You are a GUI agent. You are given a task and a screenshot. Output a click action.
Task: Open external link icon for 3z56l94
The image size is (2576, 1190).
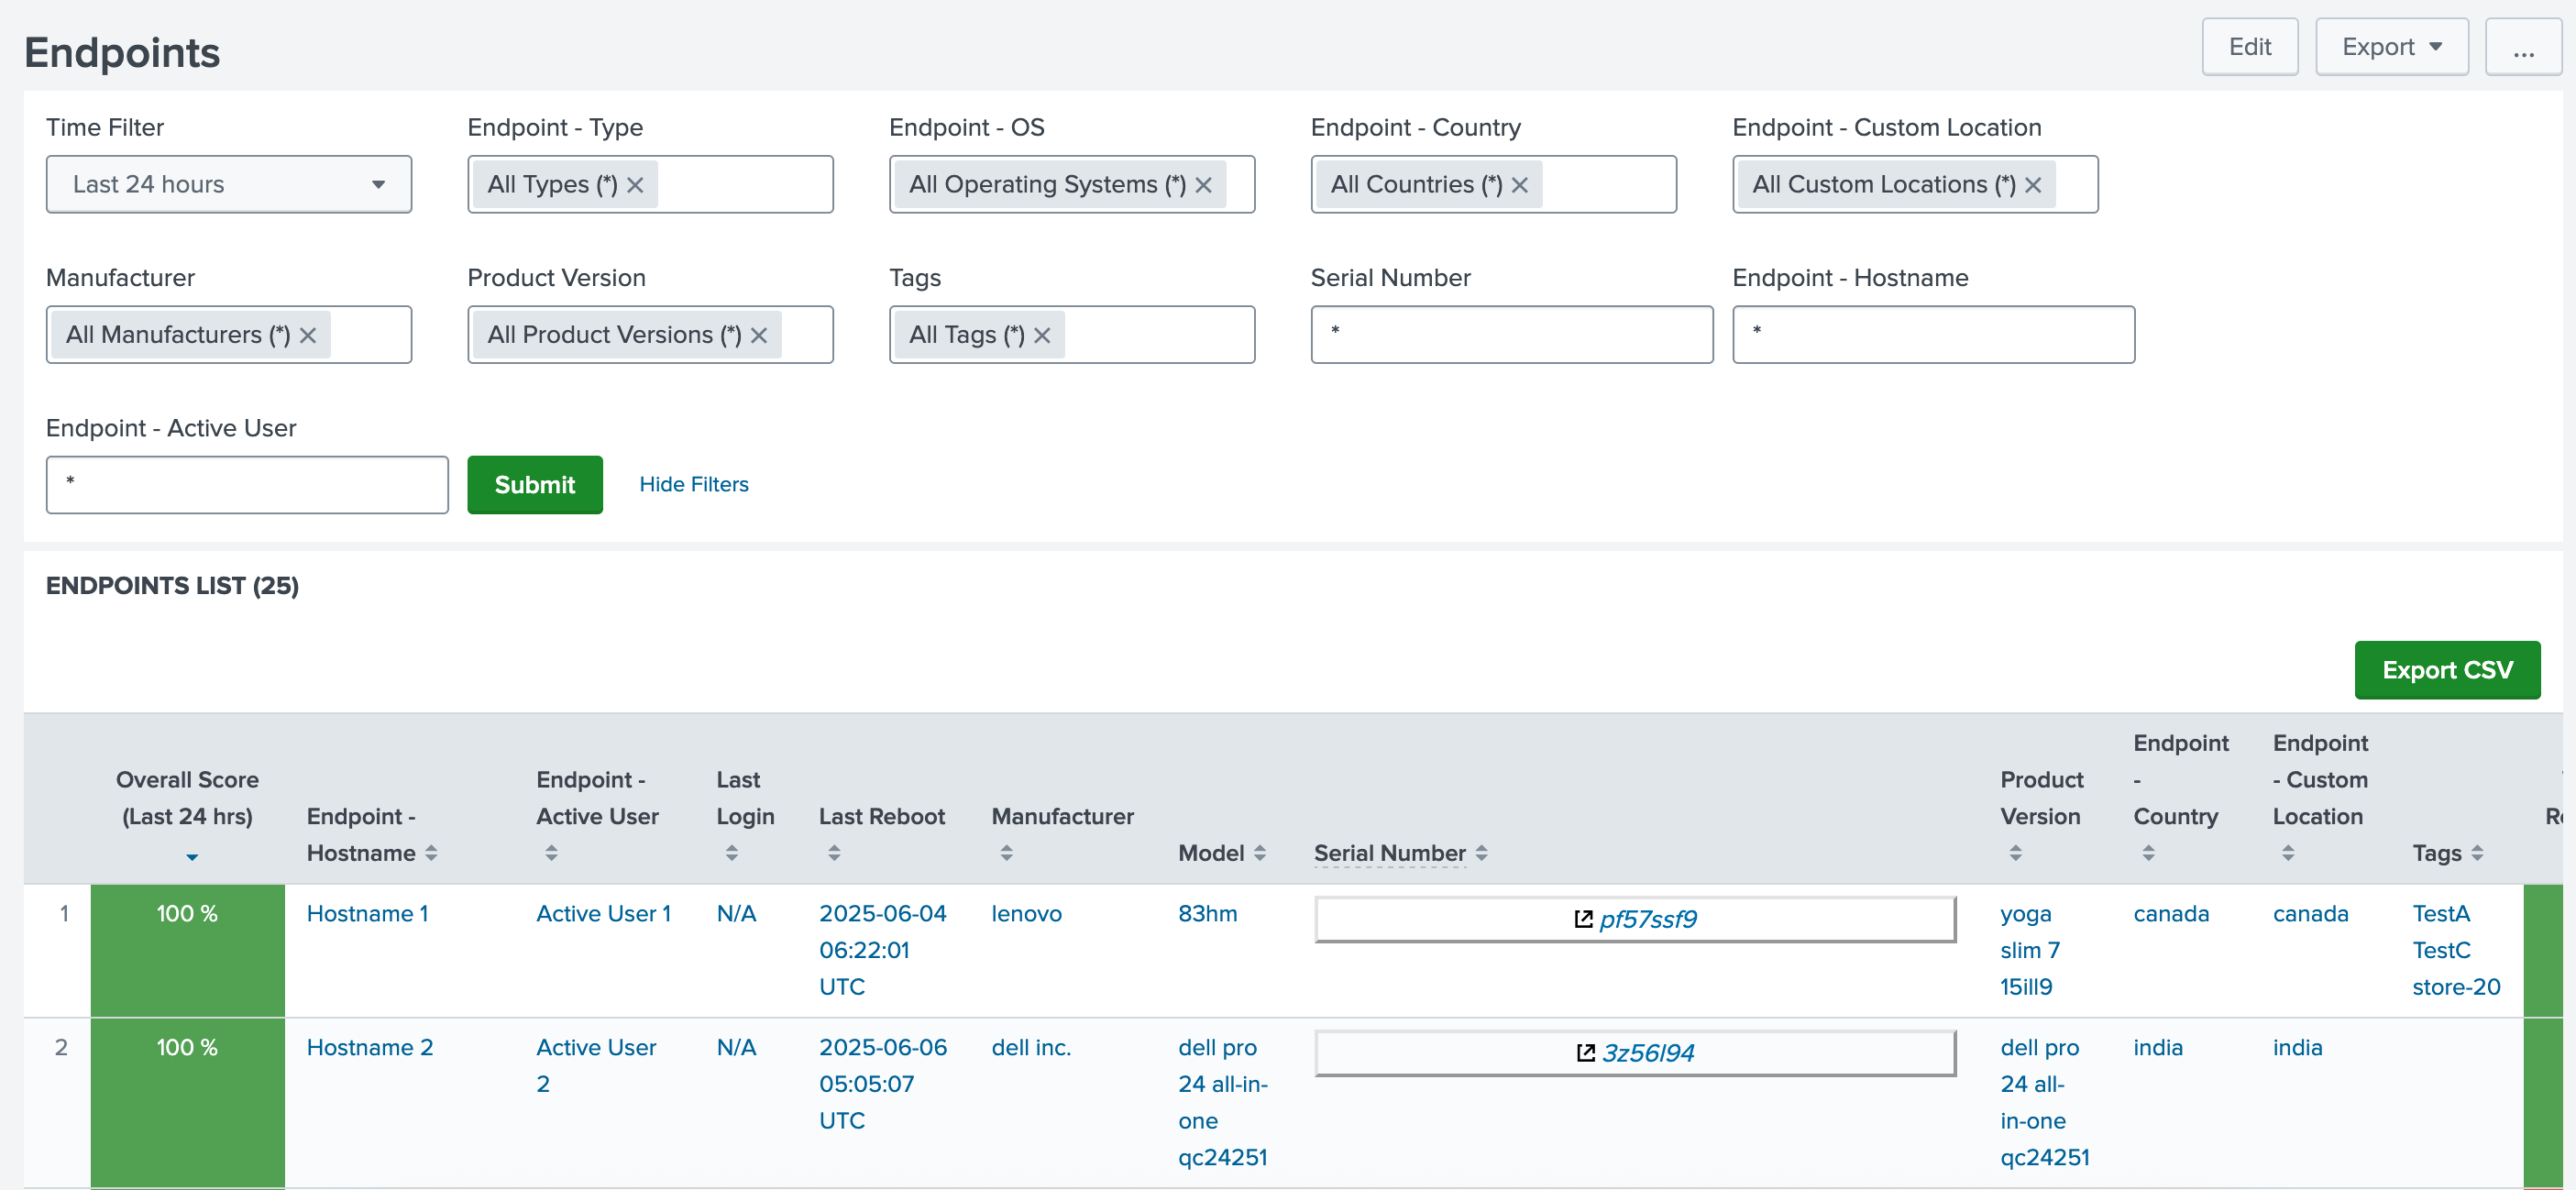[1585, 1052]
